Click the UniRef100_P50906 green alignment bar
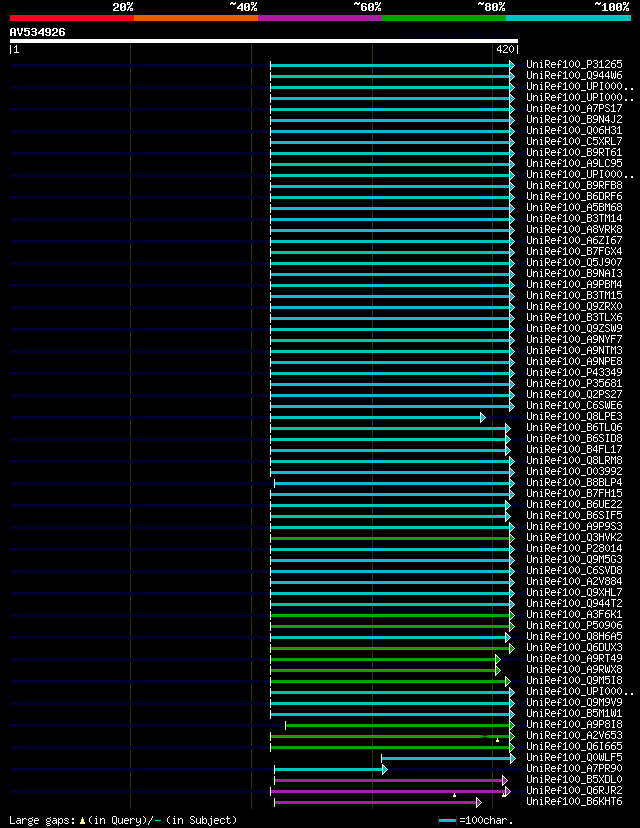 point(390,627)
